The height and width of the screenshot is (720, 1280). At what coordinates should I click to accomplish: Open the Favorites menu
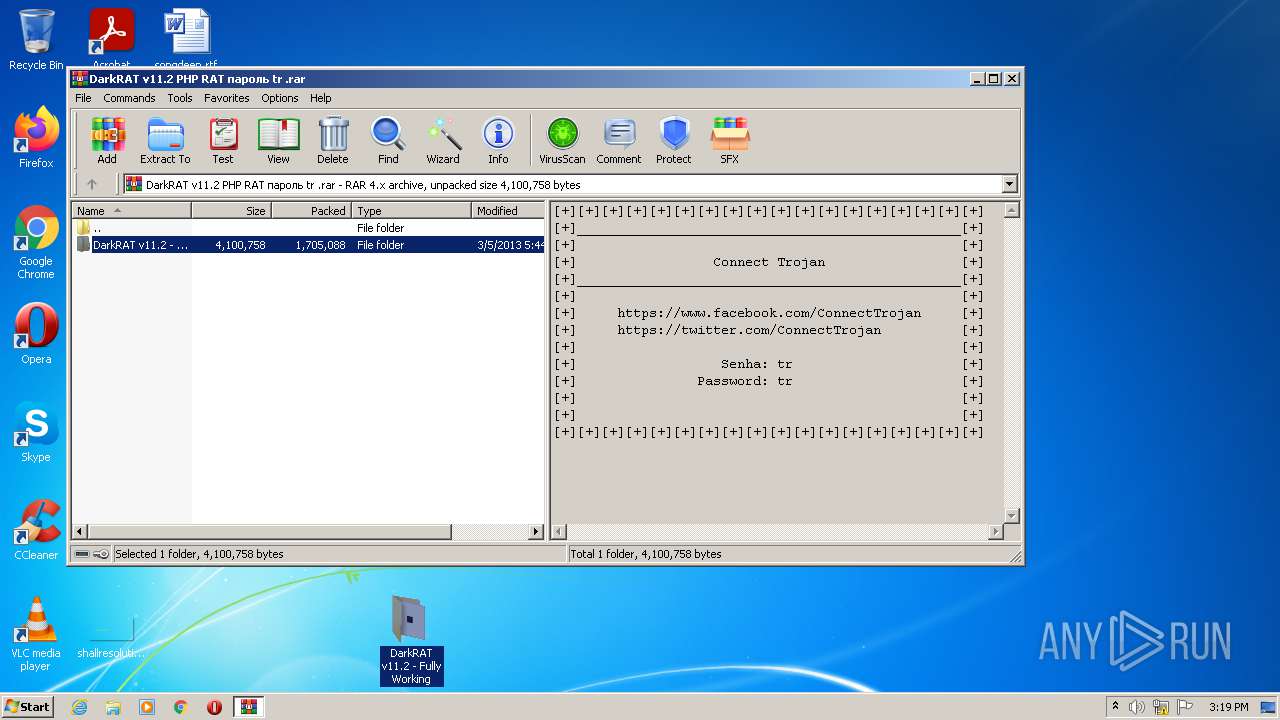pos(227,98)
